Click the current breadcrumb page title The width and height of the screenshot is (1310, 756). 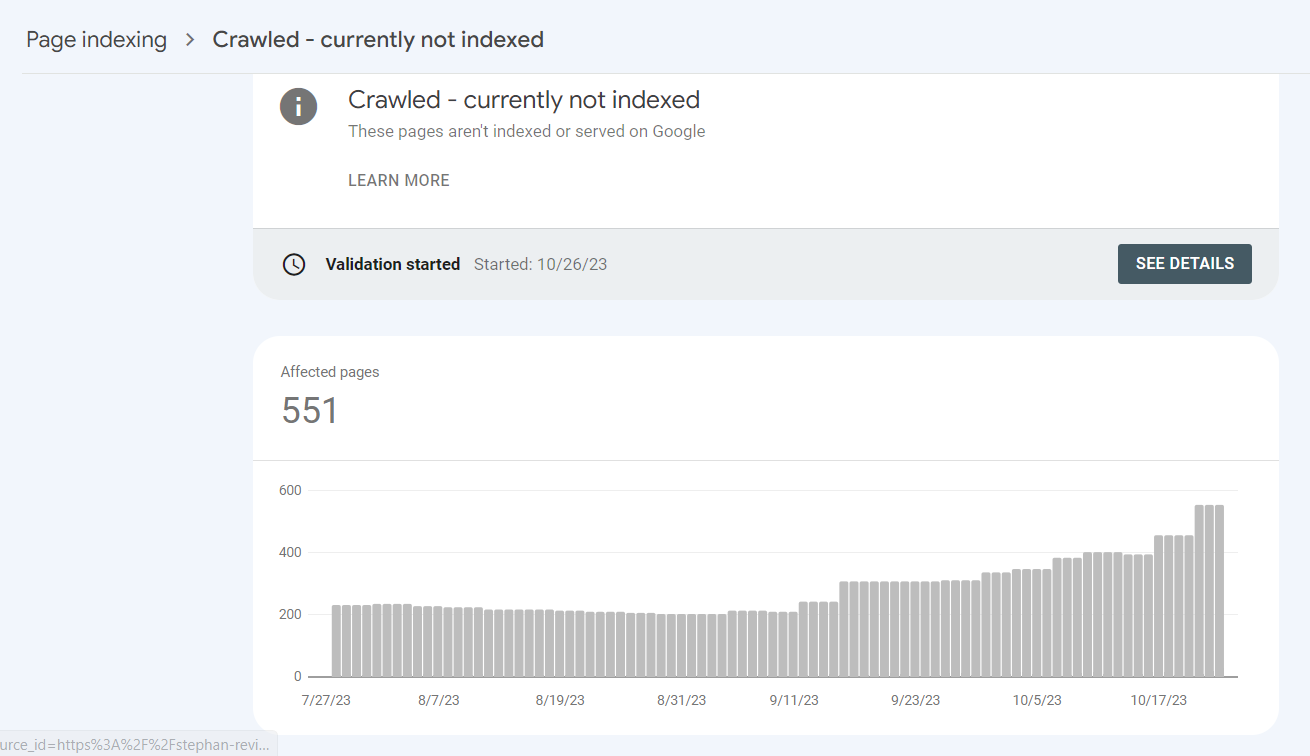coord(378,40)
